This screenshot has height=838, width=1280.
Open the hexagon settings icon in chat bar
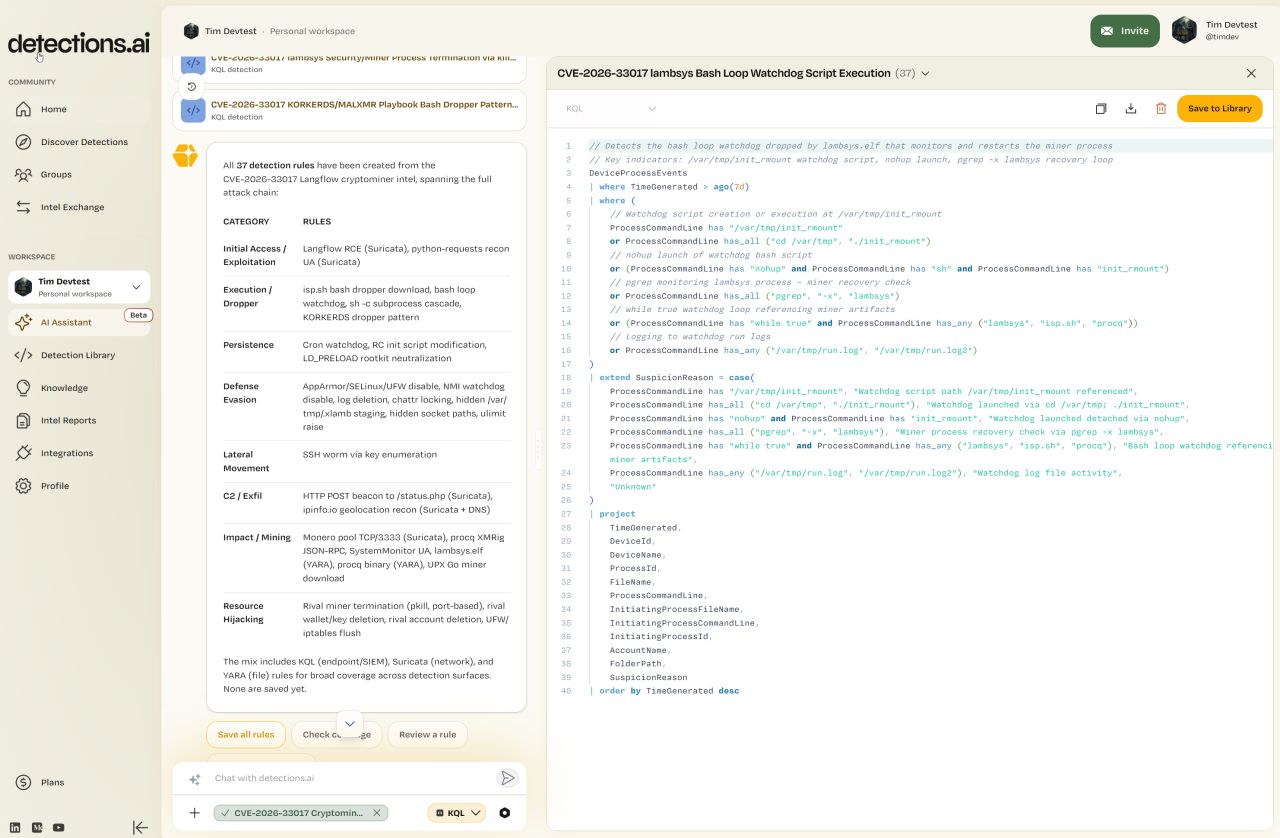click(x=505, y=813)
